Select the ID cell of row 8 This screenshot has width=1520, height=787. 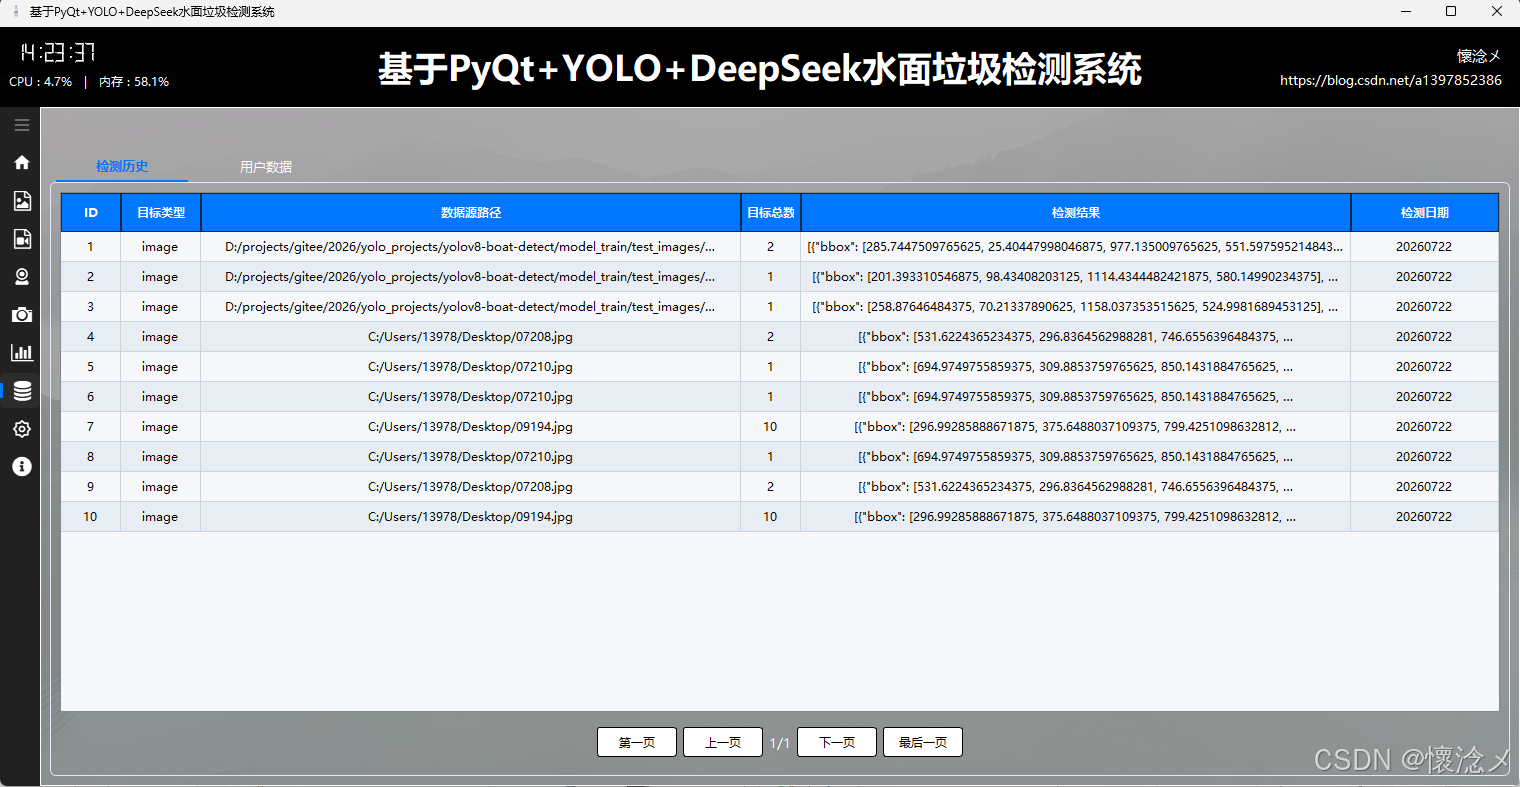pos(91,457)
